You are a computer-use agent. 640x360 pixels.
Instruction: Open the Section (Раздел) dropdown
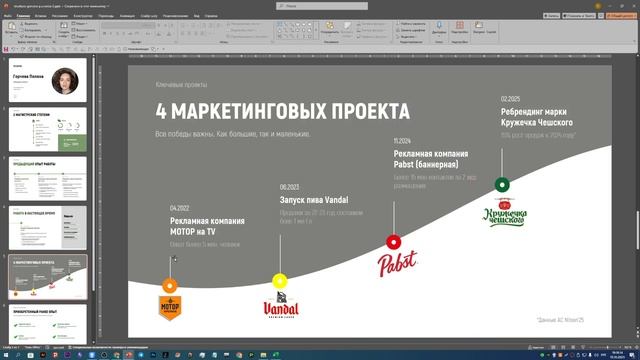[80, 36]
